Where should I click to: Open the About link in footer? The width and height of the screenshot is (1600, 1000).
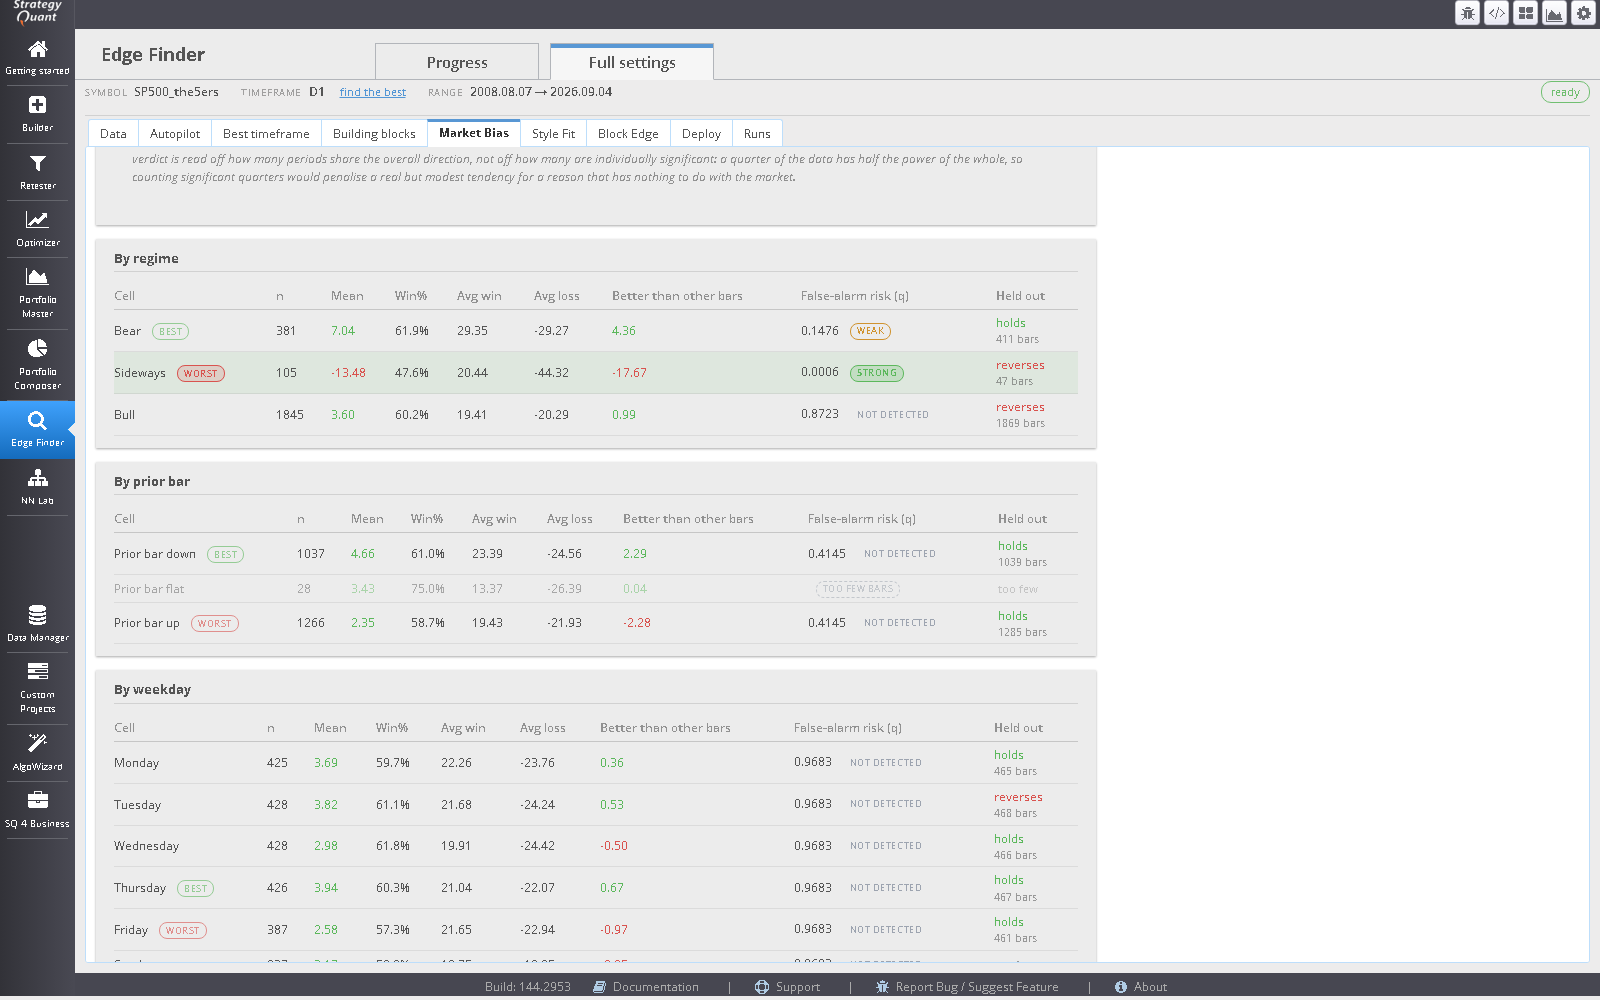tap(1150, 987)
